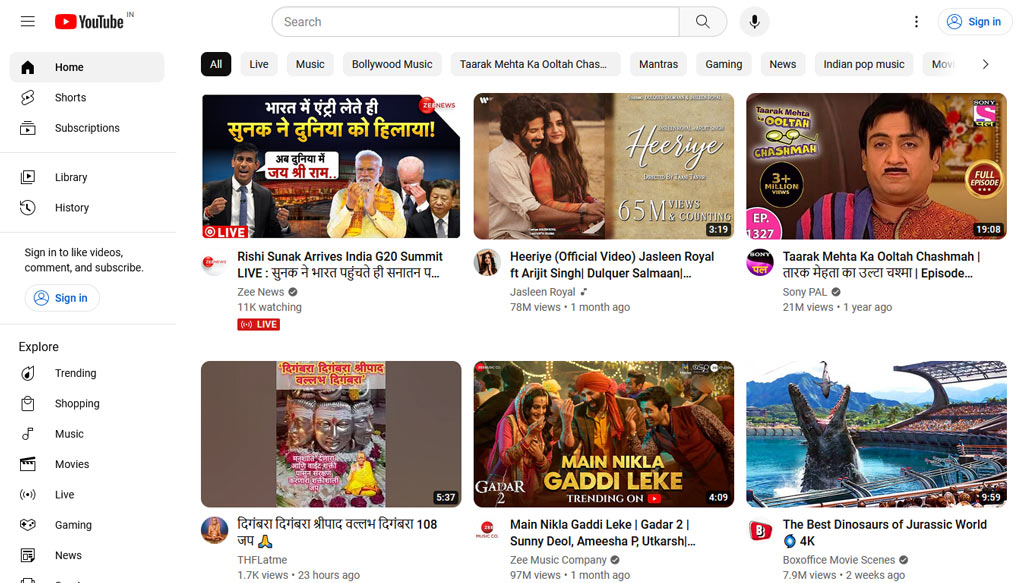1024x583 pixels.
Task: Open Jasleen Royal channel avatar
Action: [487, 263]
